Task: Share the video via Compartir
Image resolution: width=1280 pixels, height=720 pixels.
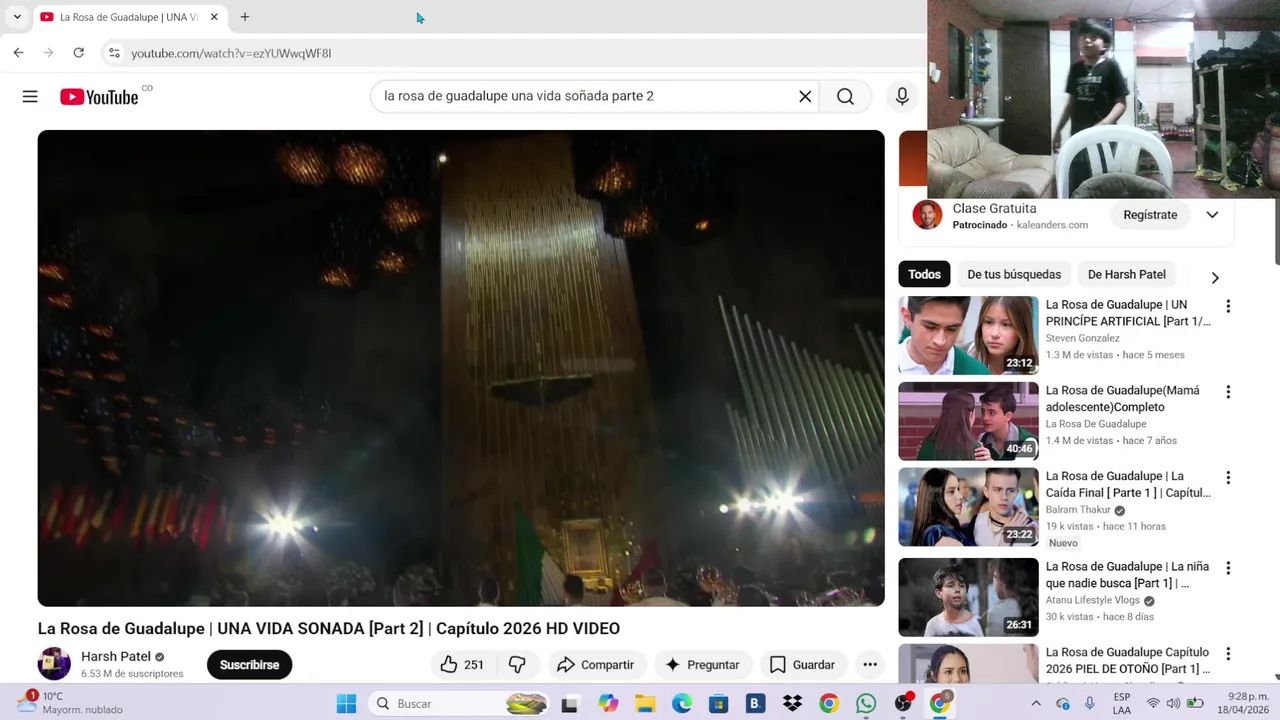Action: coord(595,665)
